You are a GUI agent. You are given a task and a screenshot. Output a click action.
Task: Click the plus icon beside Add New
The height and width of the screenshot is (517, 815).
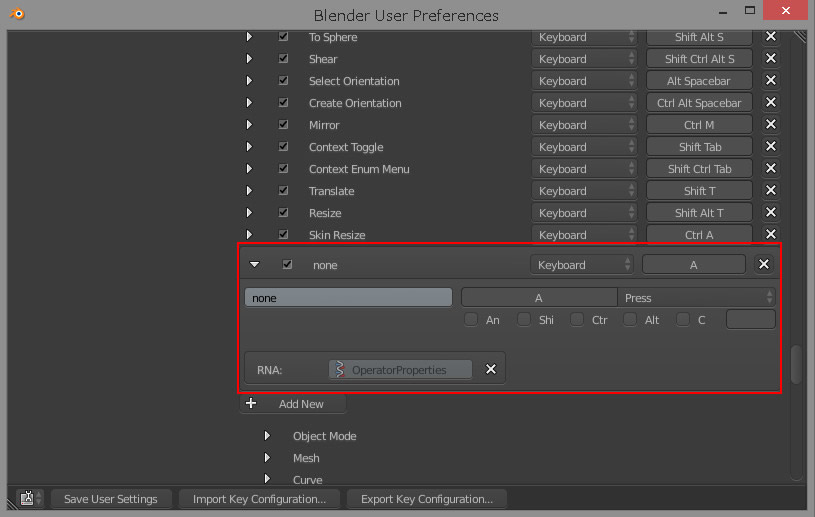point(251,404)
